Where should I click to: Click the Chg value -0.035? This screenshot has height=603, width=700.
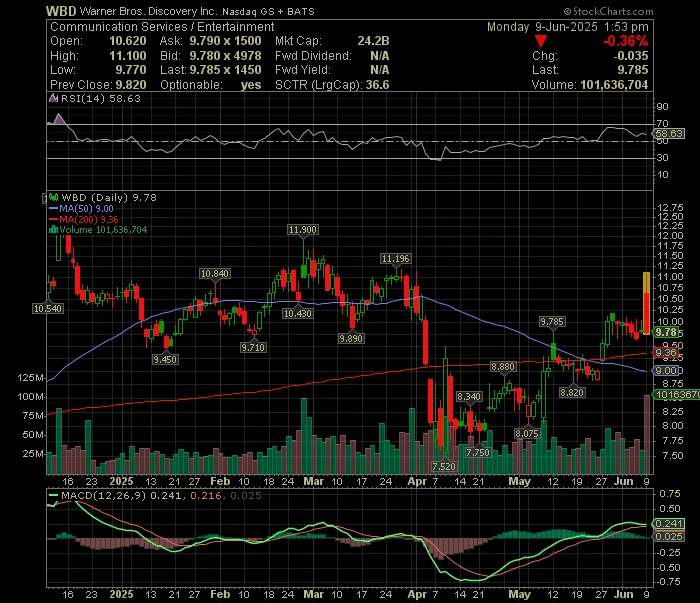point(630,56)
